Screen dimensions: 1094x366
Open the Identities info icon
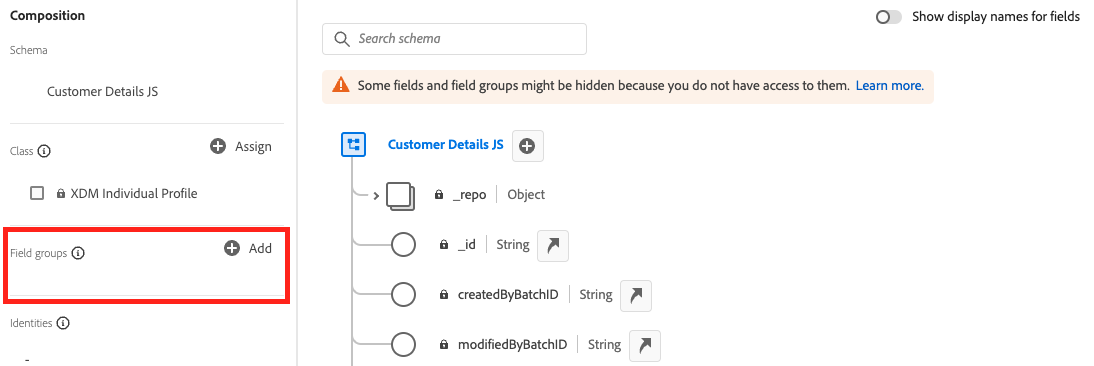(x=63, y=323)
